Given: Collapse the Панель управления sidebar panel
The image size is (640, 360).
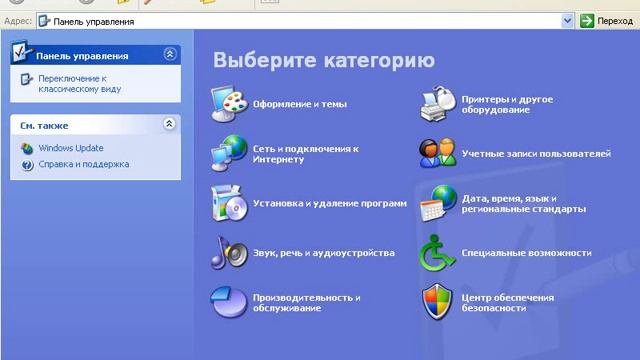Looking at the screenshot, I should tap(170, 54).
